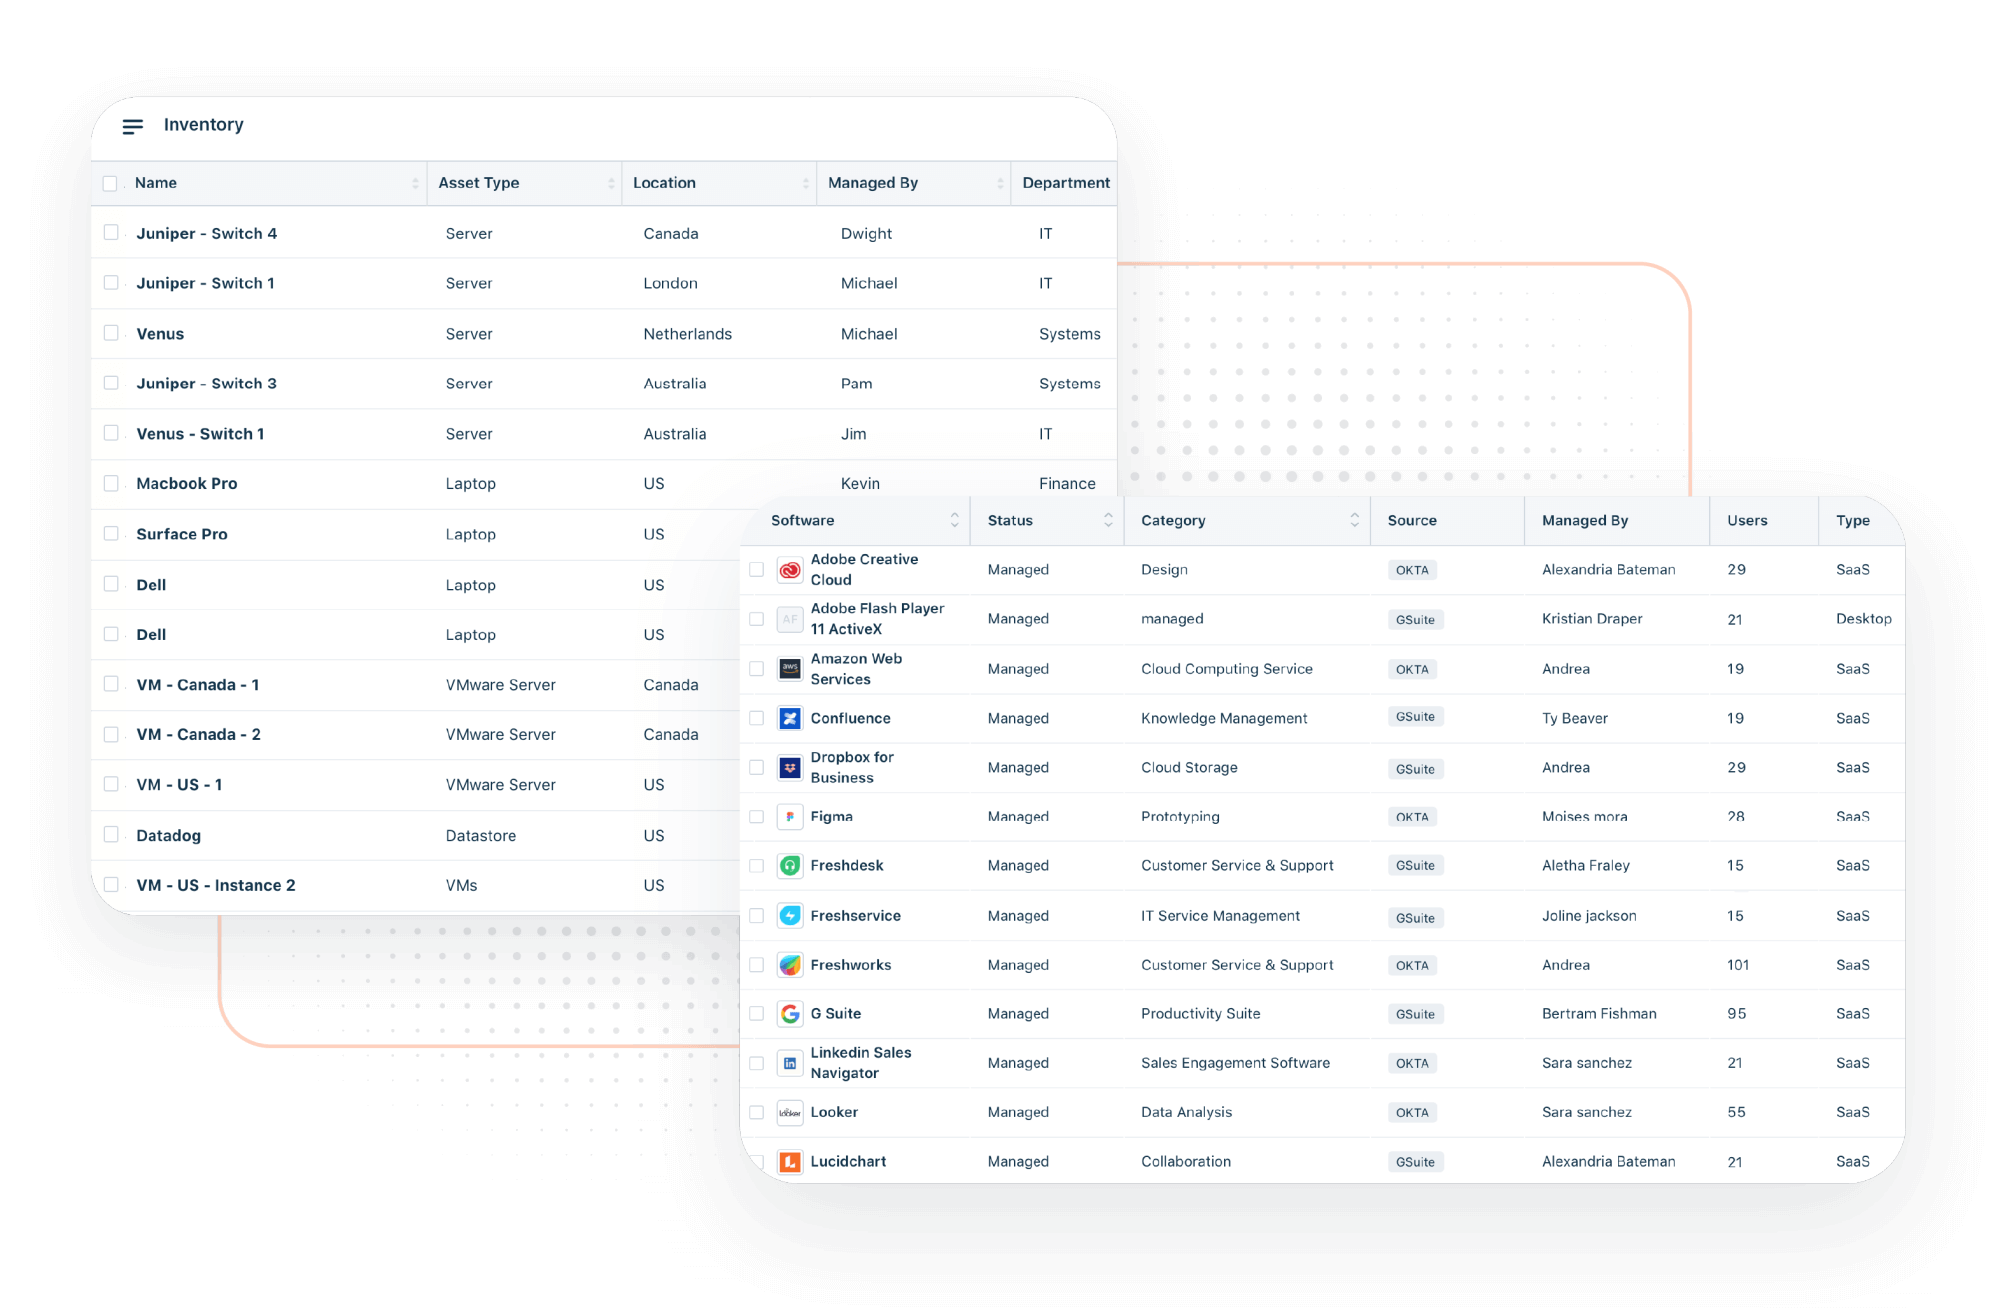Image resolution: width=2000 pixels, height=1313 pixels.
Task: Check the Juniper - Switch 4 row
Action: pos(111,233)
